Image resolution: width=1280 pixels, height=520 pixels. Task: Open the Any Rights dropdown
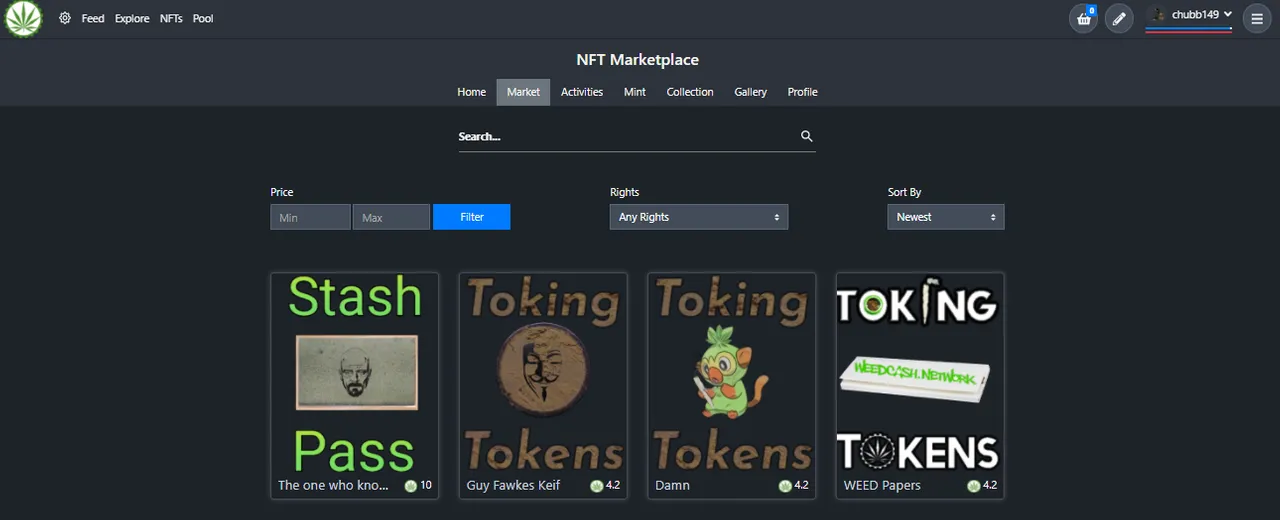(x=699, y=217)
